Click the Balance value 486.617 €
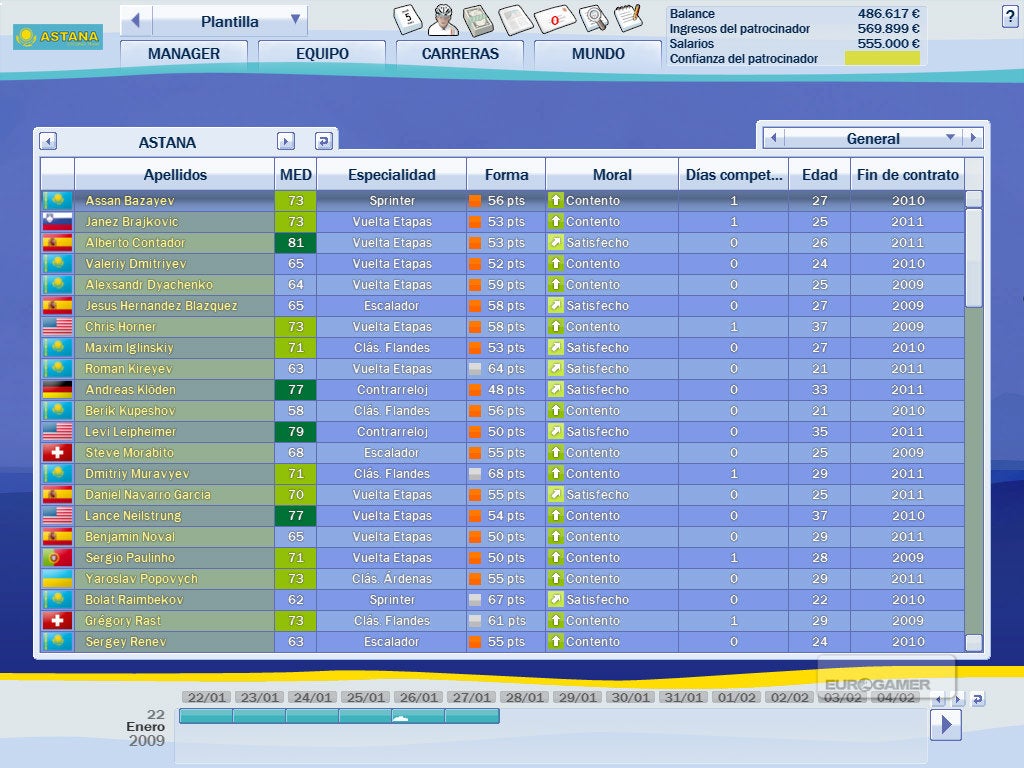This screenshot has height=768, width=1024. pyautogui.click(x=888, y=13)
